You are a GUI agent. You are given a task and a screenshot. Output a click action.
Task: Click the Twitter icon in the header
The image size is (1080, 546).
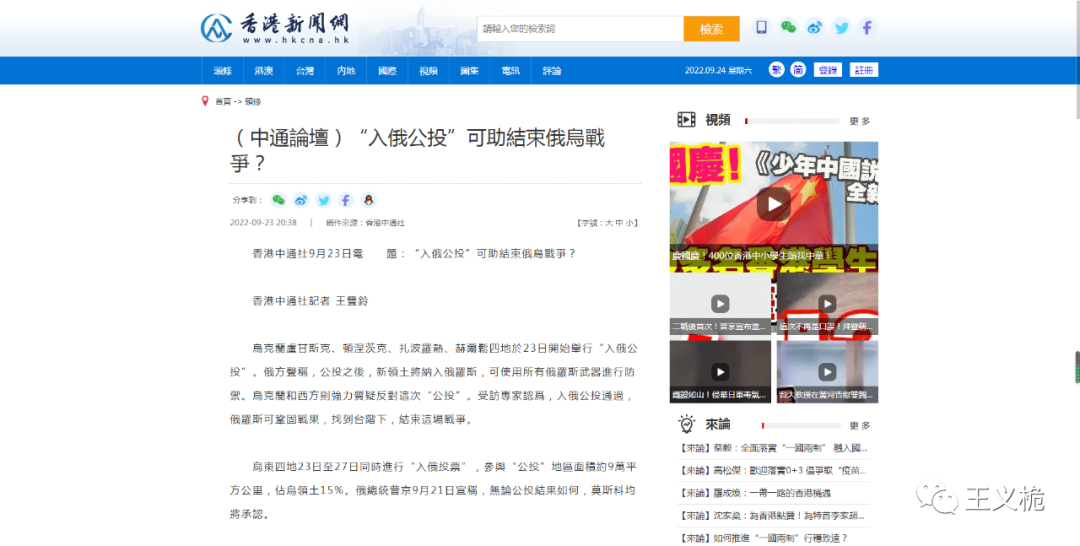point(841,28)
